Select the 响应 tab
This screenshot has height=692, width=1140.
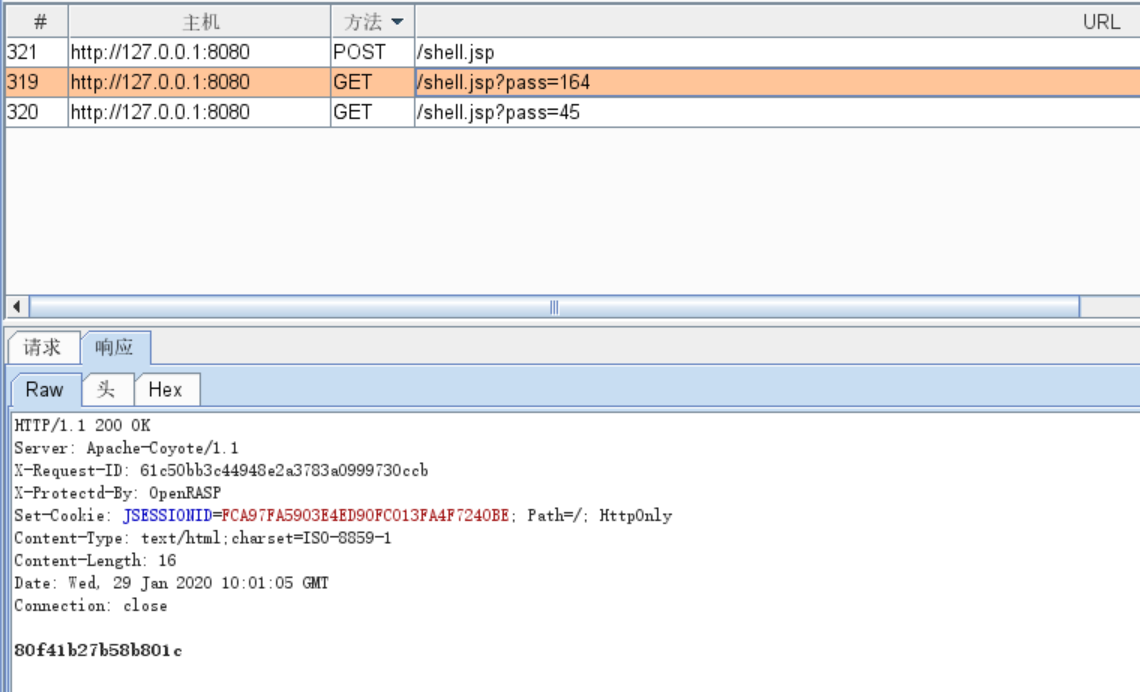[x=115, y=347]
